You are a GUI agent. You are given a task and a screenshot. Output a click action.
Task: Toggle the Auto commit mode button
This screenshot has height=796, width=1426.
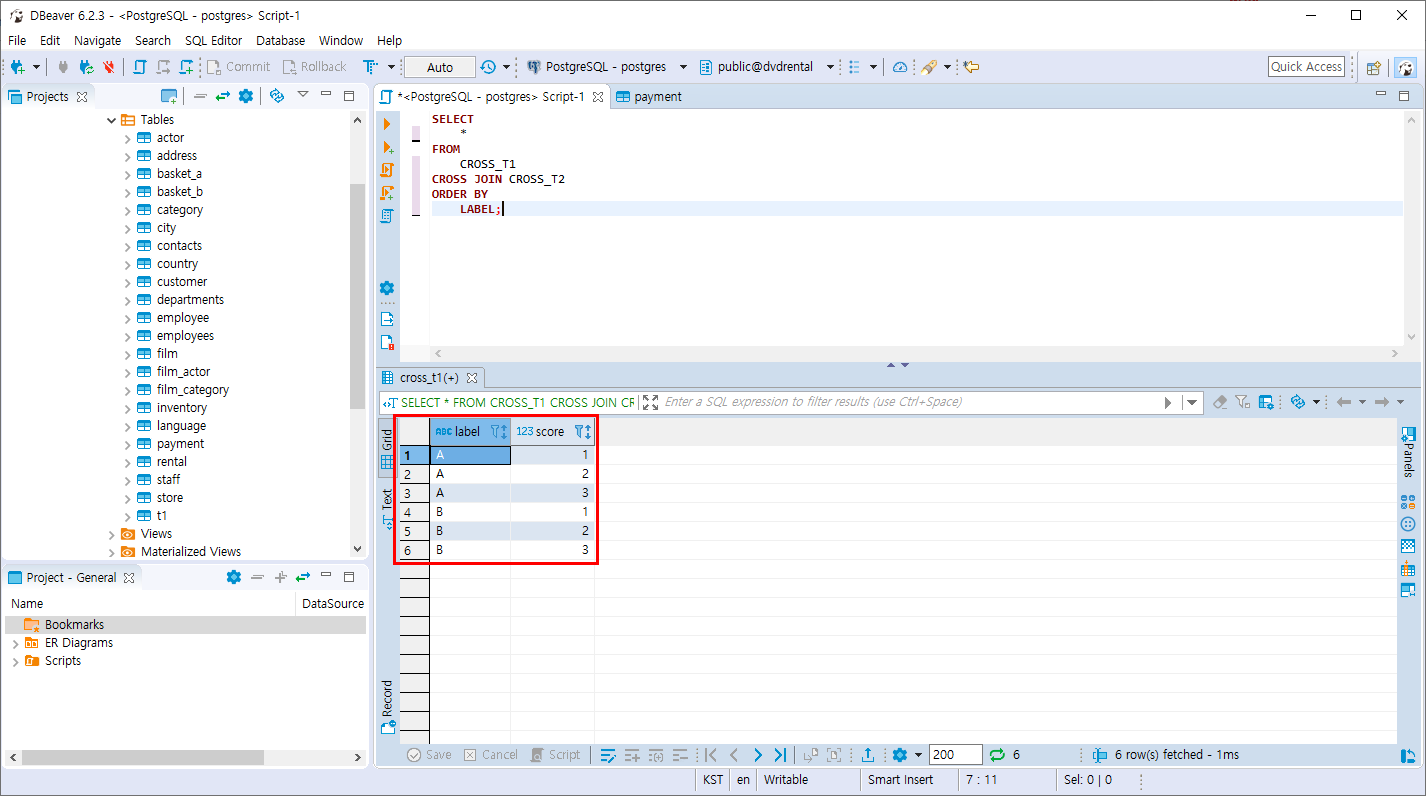point(440,67)
